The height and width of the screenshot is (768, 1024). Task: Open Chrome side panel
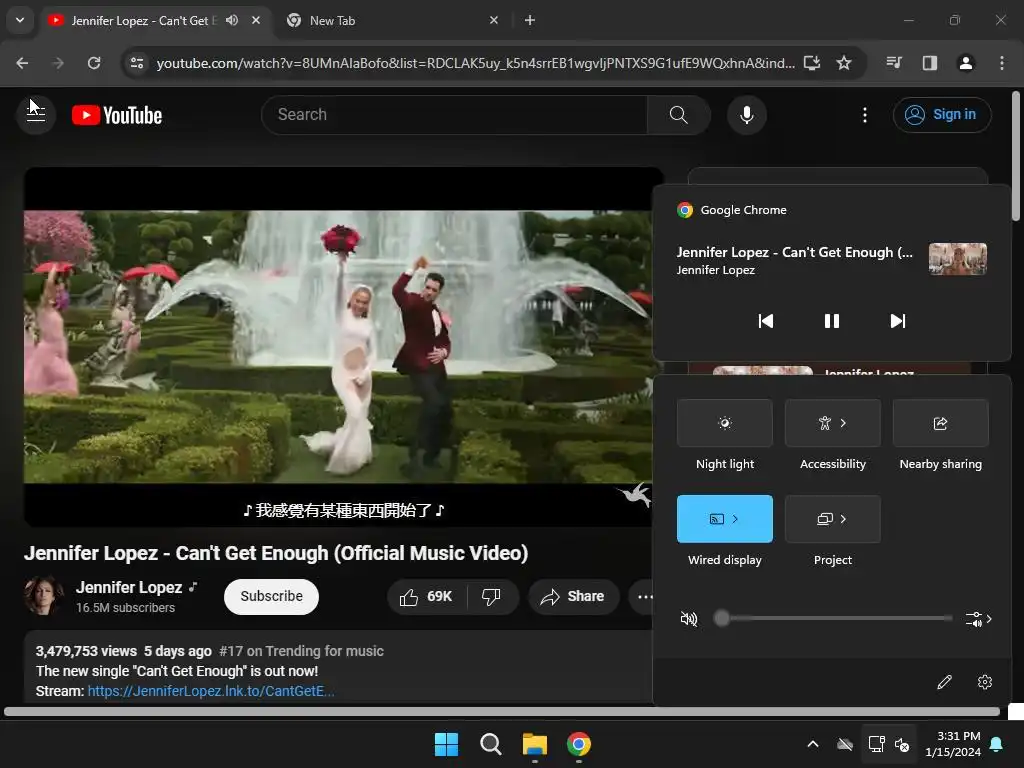[930, 63]
